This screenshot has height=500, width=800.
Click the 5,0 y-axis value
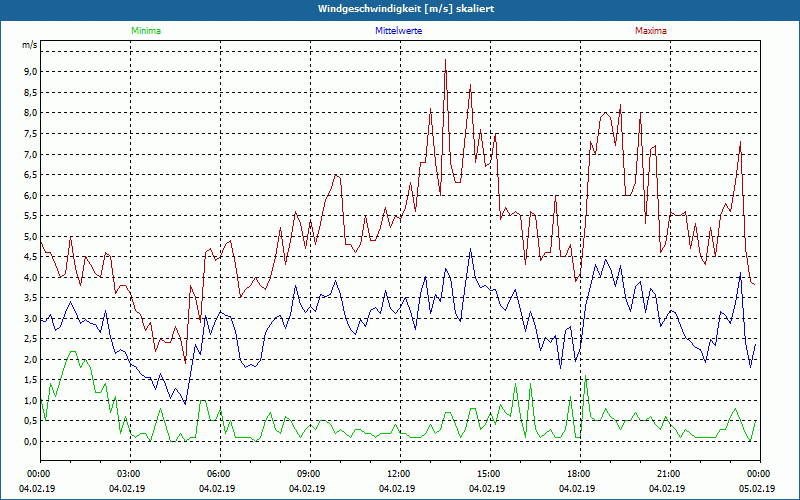pos(31,236)
